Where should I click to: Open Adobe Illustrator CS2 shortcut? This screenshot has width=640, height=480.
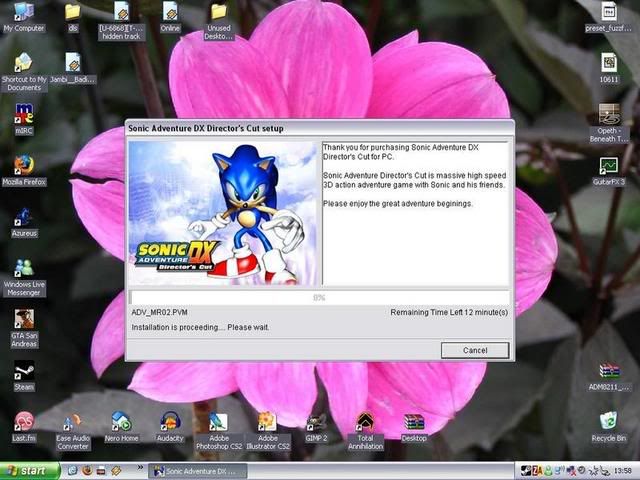[267, 421]
